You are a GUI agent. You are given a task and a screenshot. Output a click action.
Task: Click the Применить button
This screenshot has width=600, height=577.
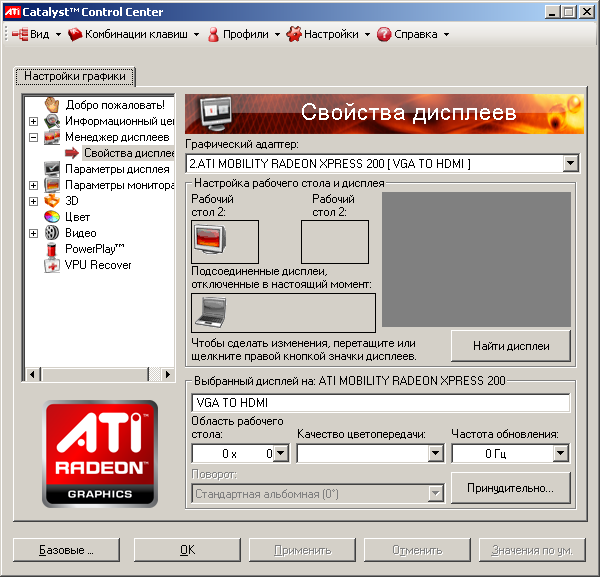(x=302, y=550)
